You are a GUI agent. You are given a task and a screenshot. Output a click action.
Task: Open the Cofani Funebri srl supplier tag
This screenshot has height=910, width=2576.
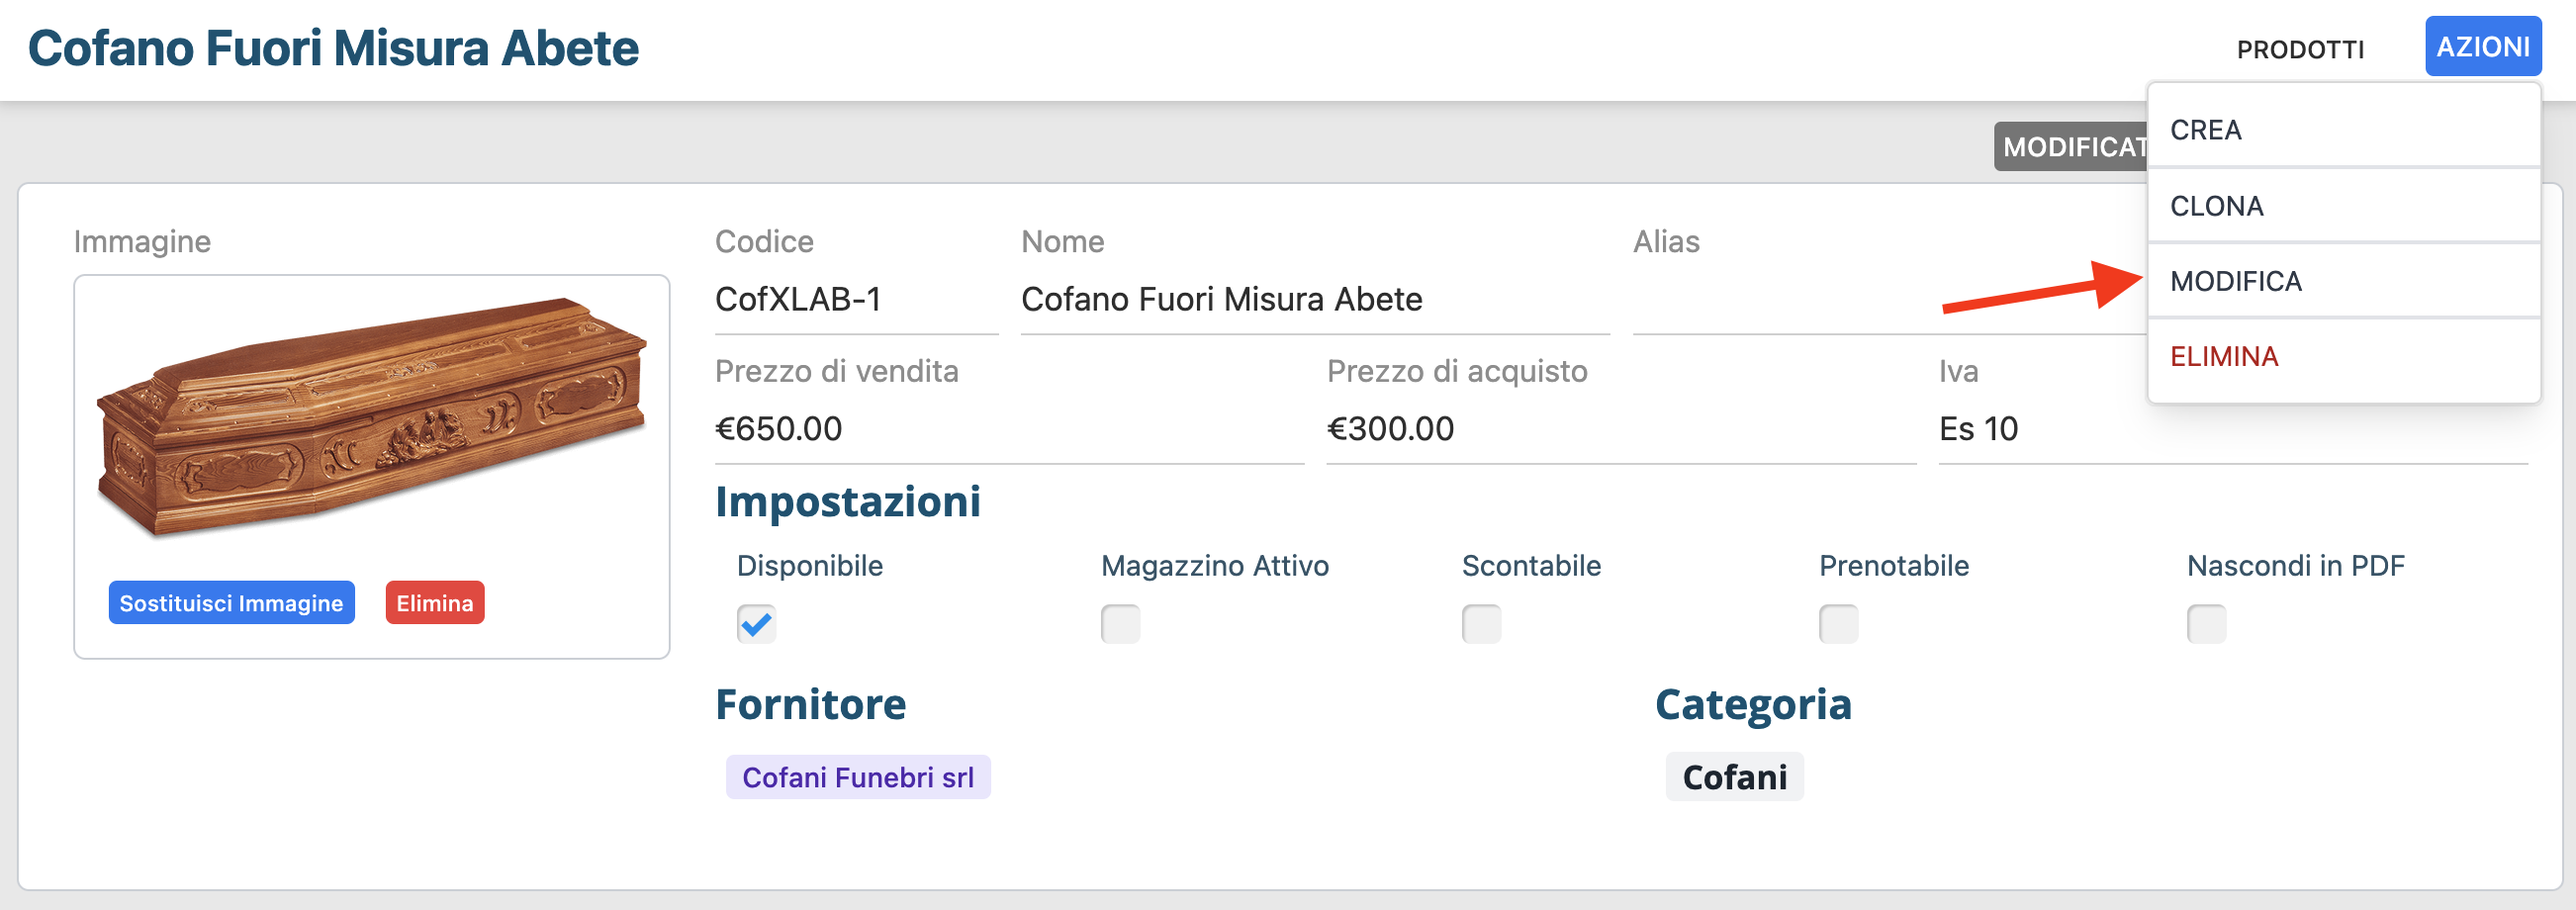click(857, 777)
